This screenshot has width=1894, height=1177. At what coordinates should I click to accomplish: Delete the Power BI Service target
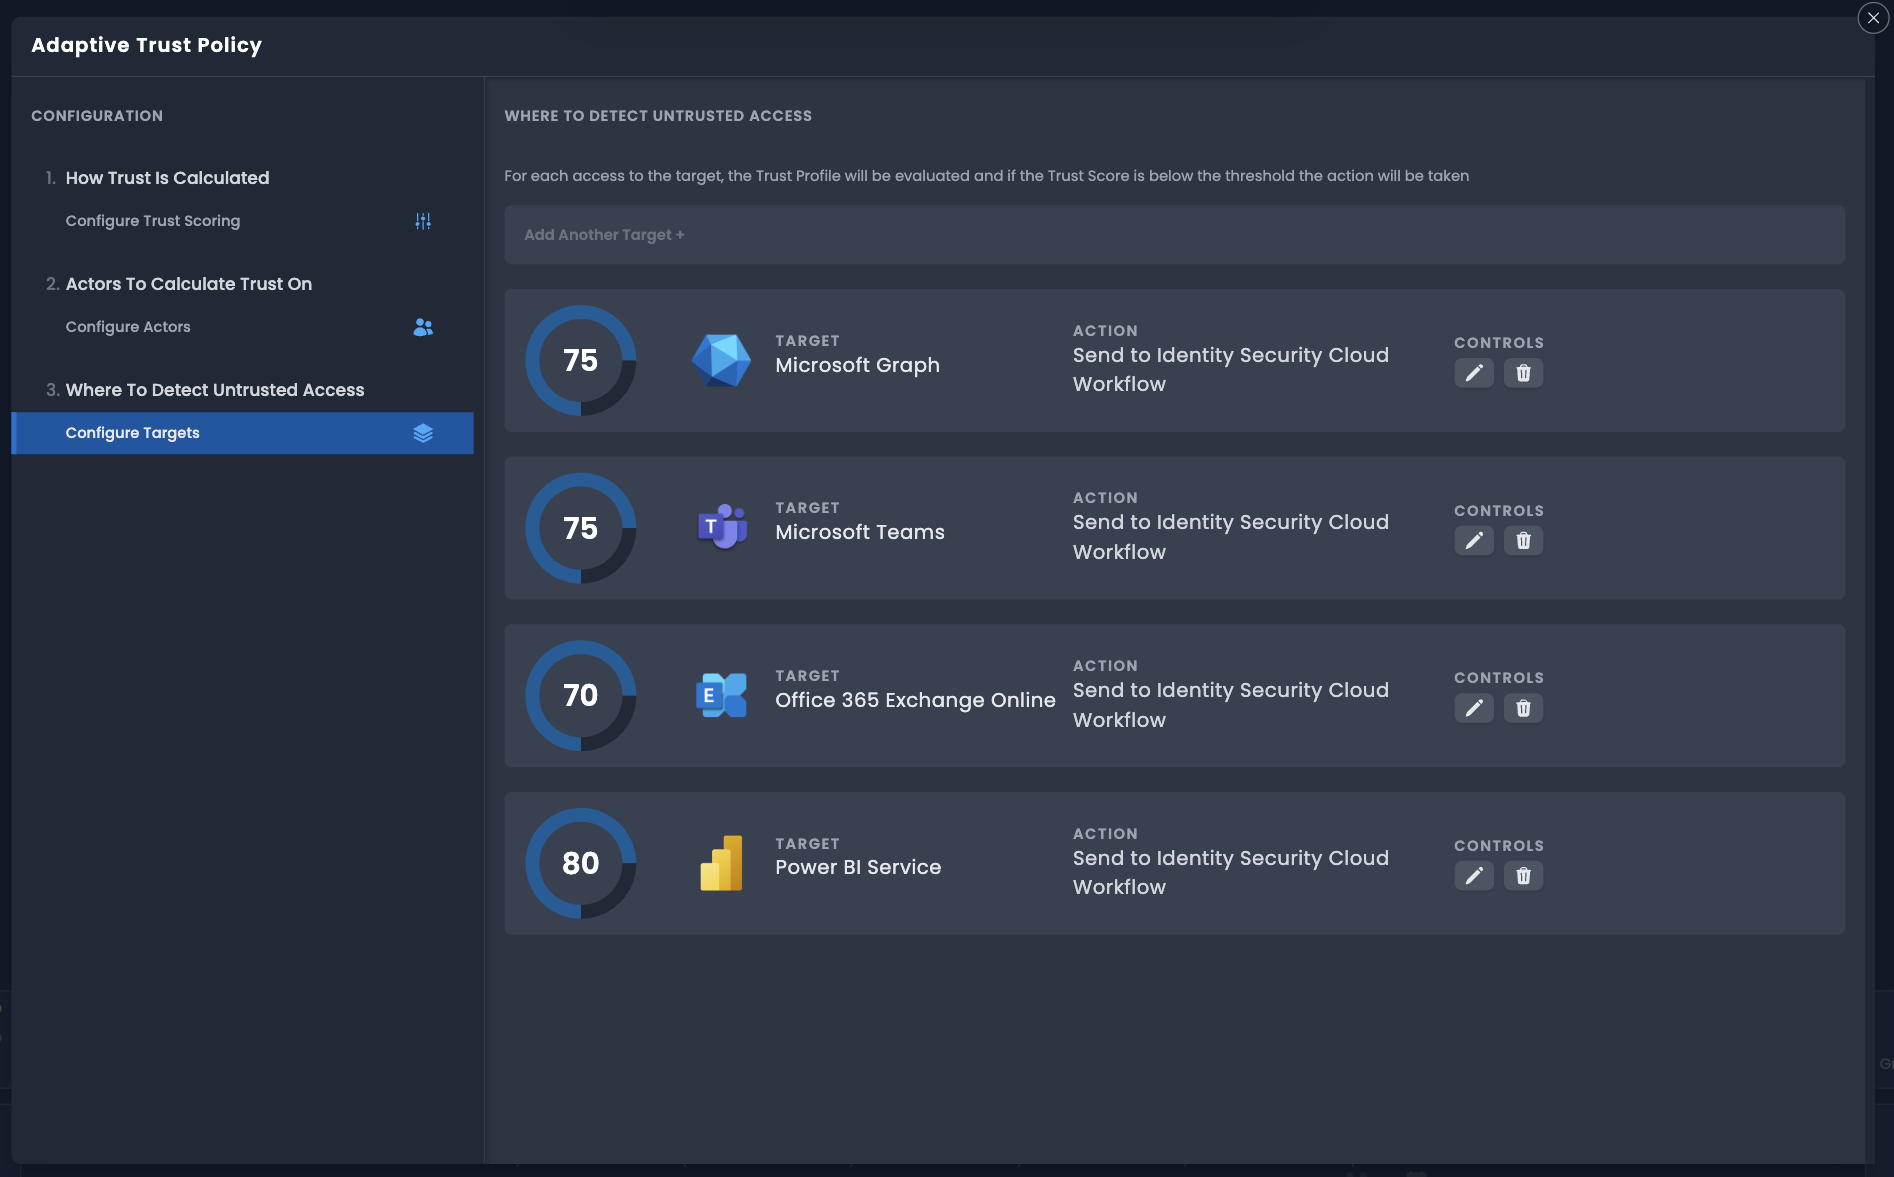(x=1523, y=876)
